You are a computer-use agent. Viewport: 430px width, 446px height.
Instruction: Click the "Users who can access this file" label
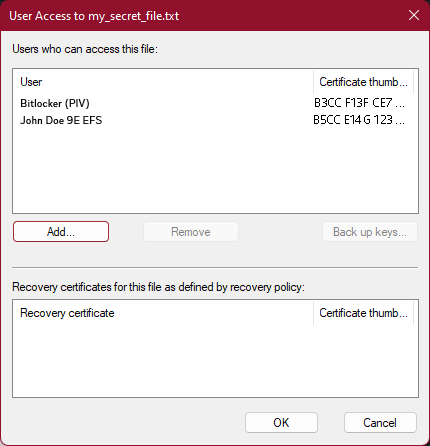point(85,49)
